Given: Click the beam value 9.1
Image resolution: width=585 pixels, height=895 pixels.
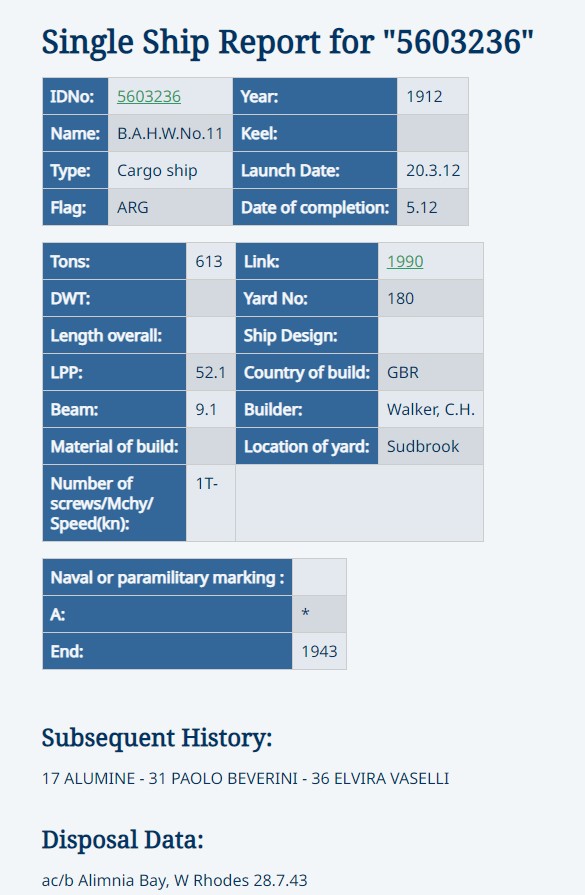Looking at the screenshot, I should coord(211,410).
